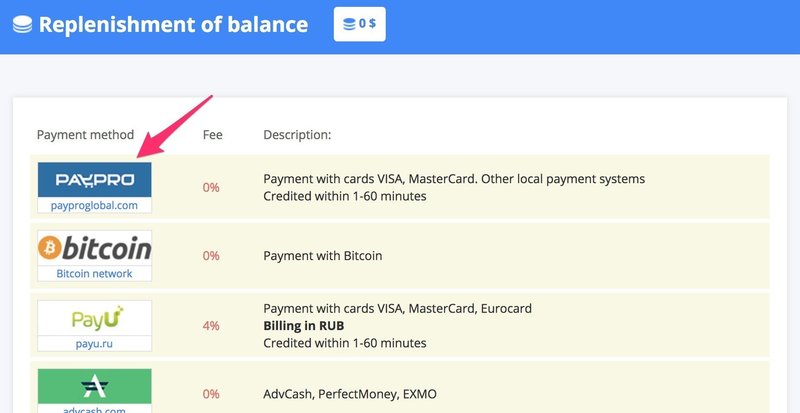Open the advcash.com link
The image size is (800, 413).
(x=94, y=408)
